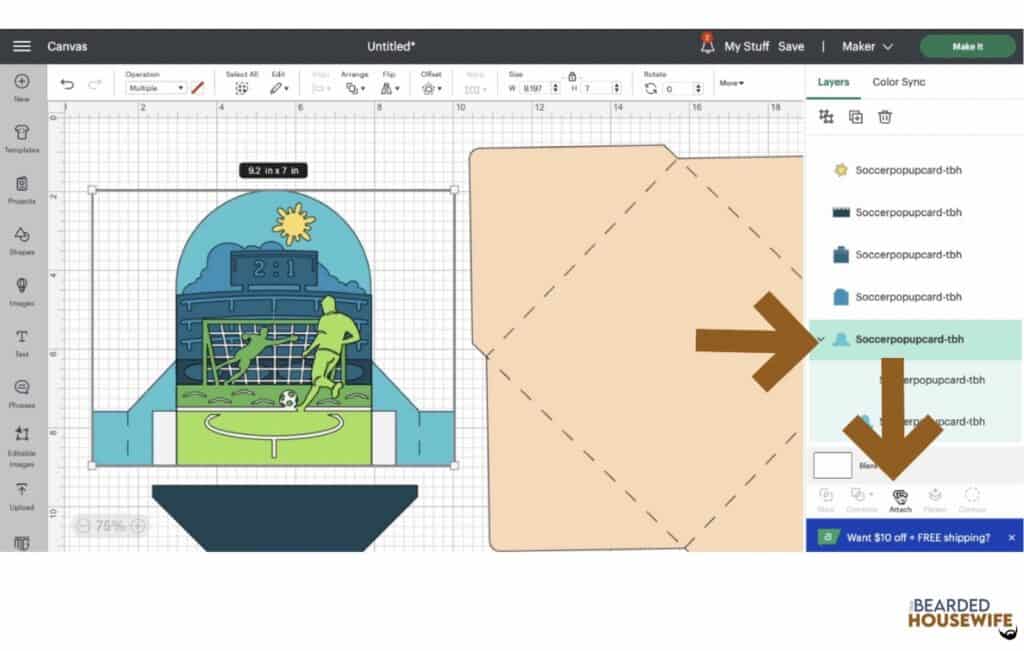
Task: Open the Templates panel in sidebar
Action: pos(21,138)
